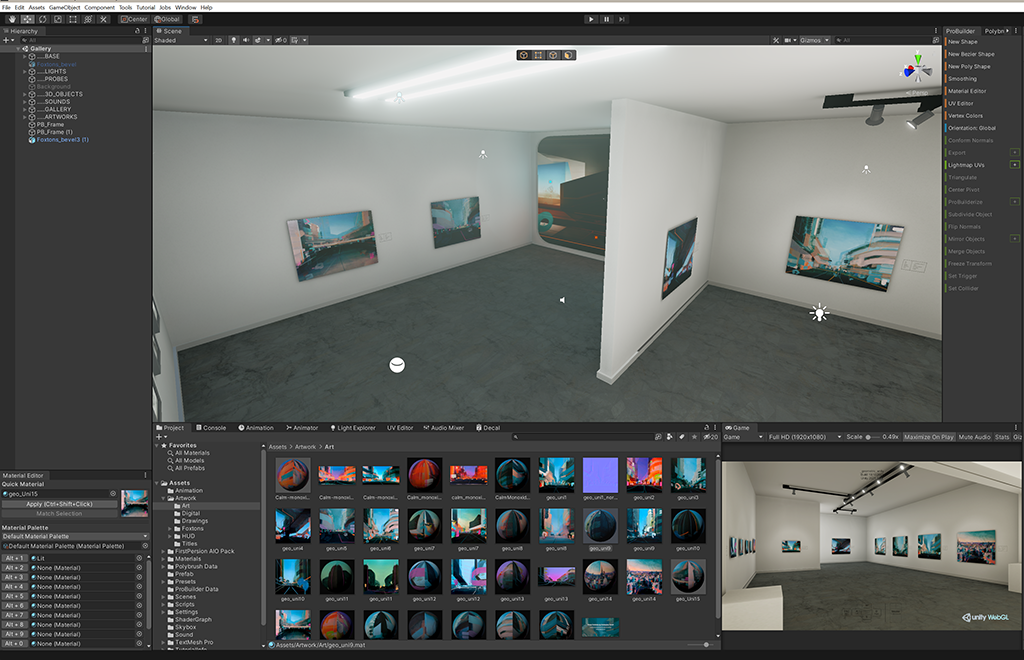Switch to the Light Explorer tab

tap(353, 428)
